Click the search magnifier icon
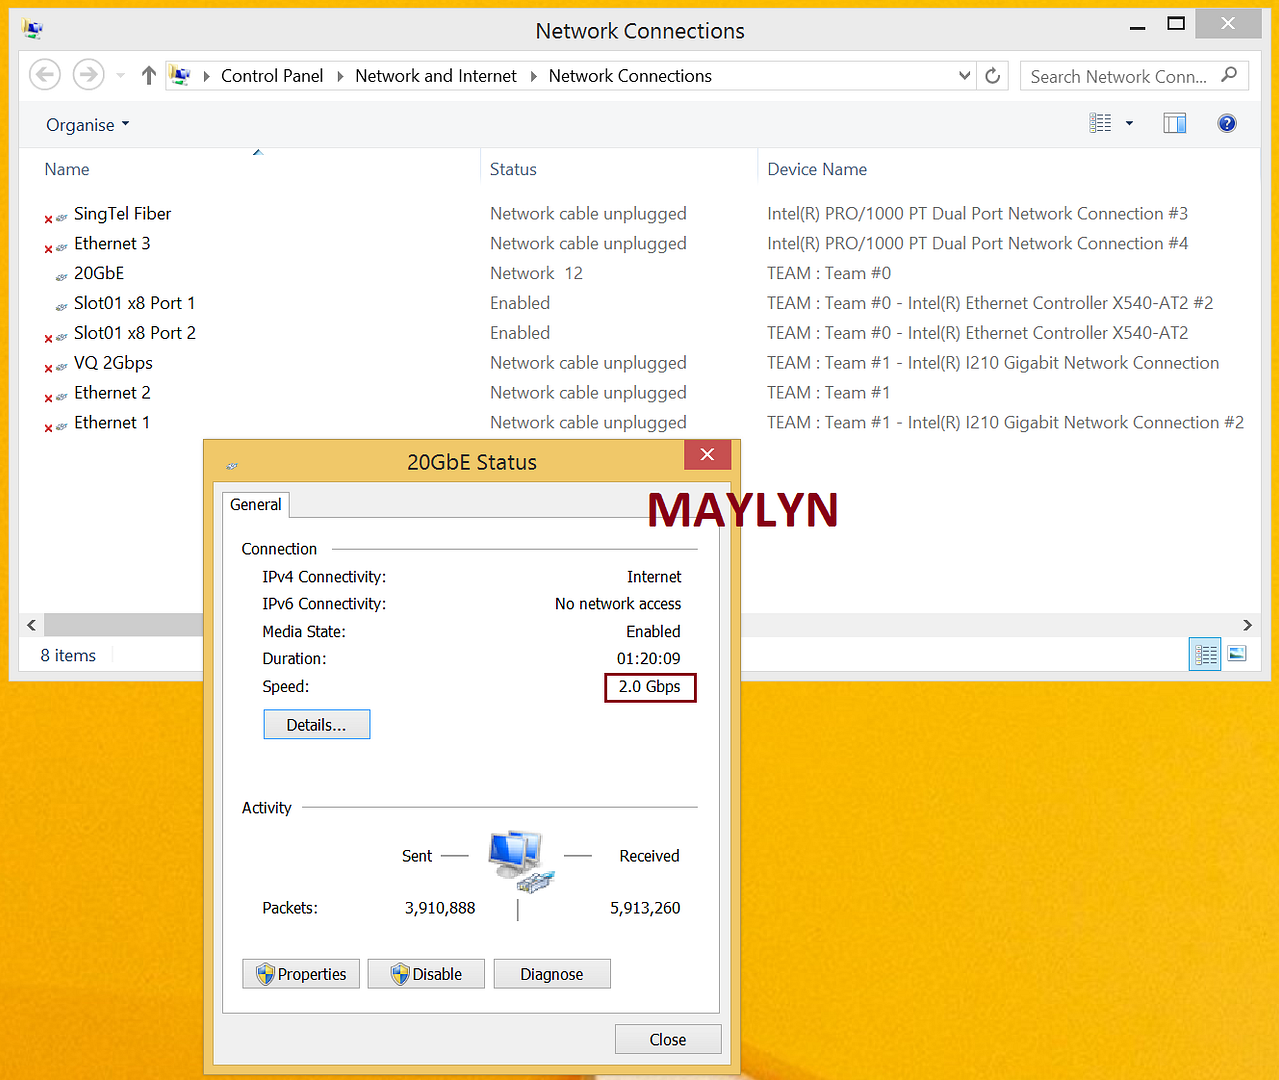The image size is (1279, 1080). pos(1229,75)
